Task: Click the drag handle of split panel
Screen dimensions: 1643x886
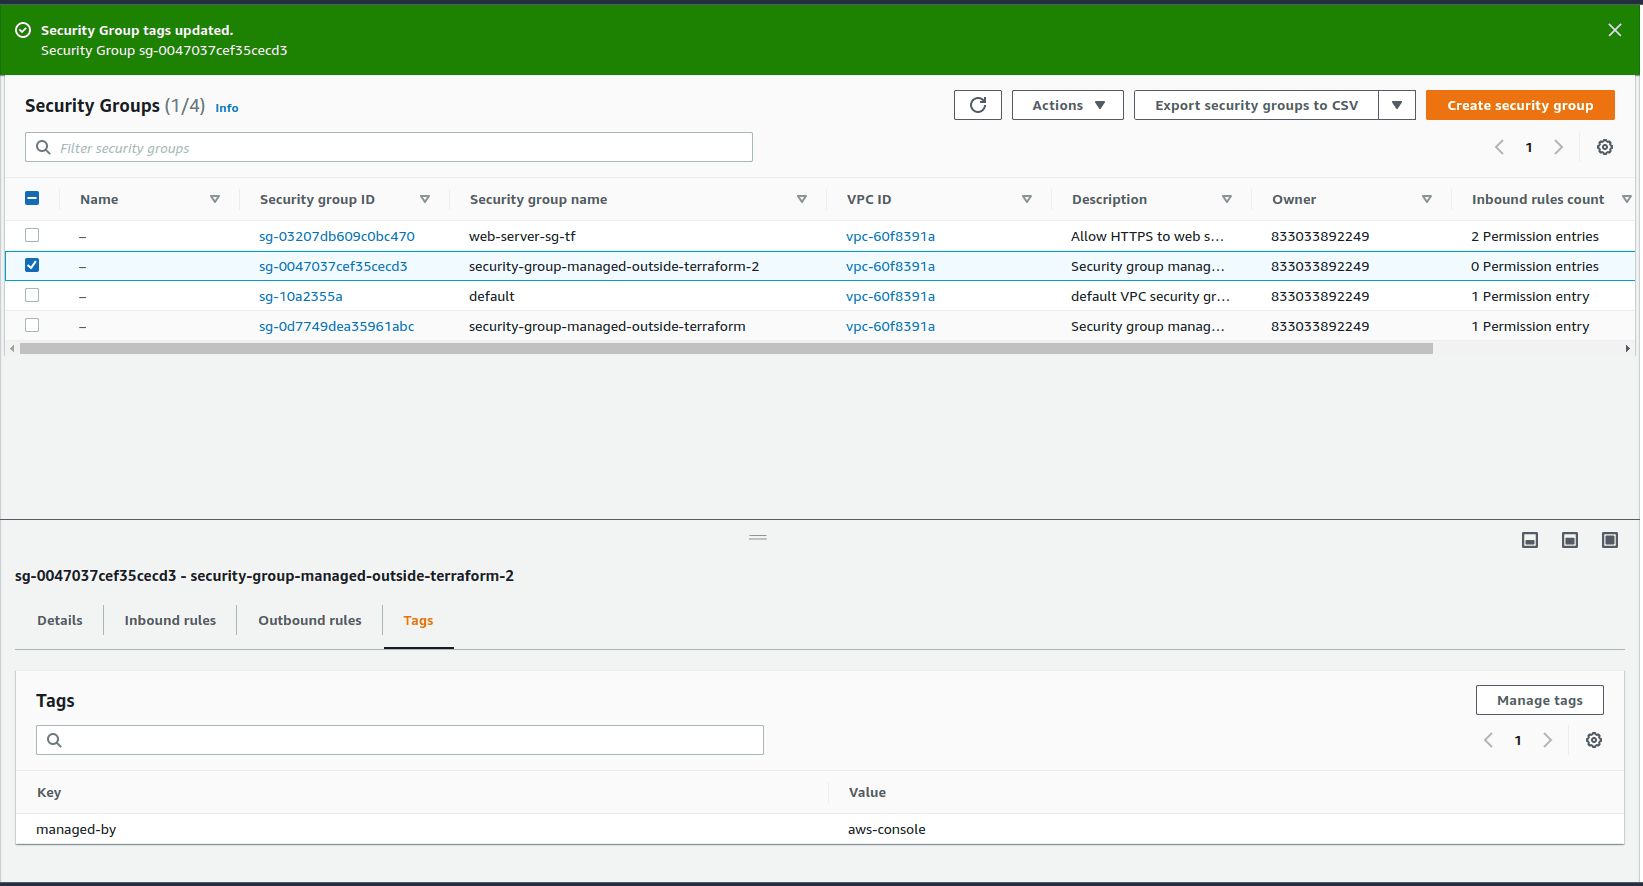Action: point(758,537)
